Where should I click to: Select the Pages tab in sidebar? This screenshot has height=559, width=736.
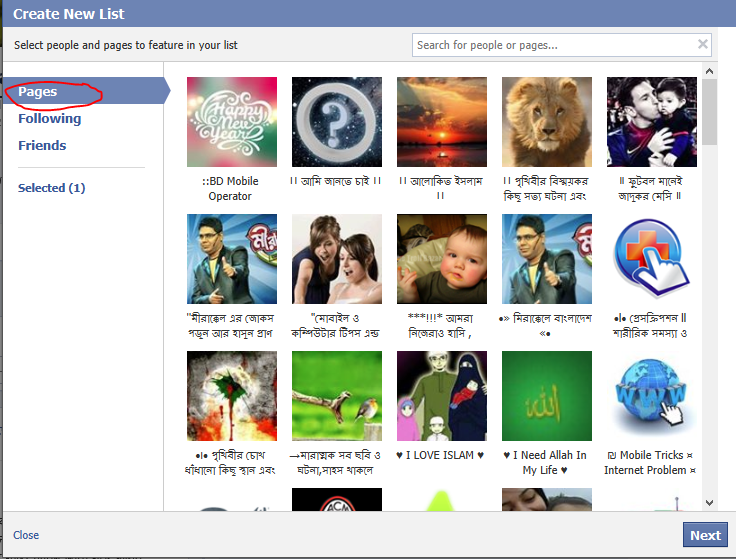[x=84, y=91]
